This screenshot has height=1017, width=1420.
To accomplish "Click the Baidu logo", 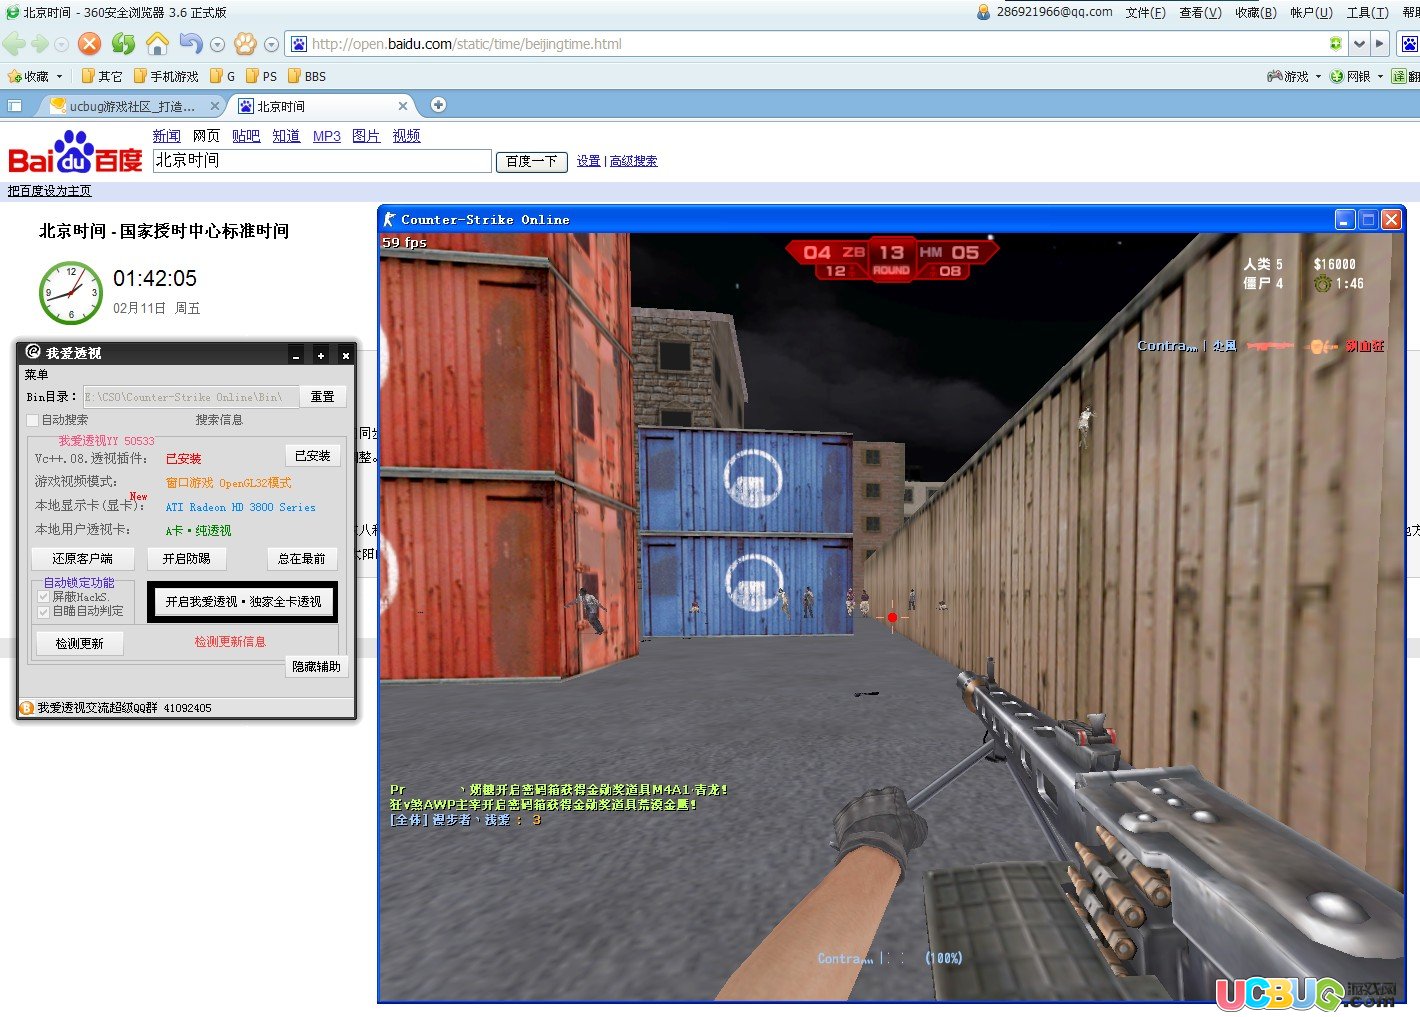I will point(76,152).
